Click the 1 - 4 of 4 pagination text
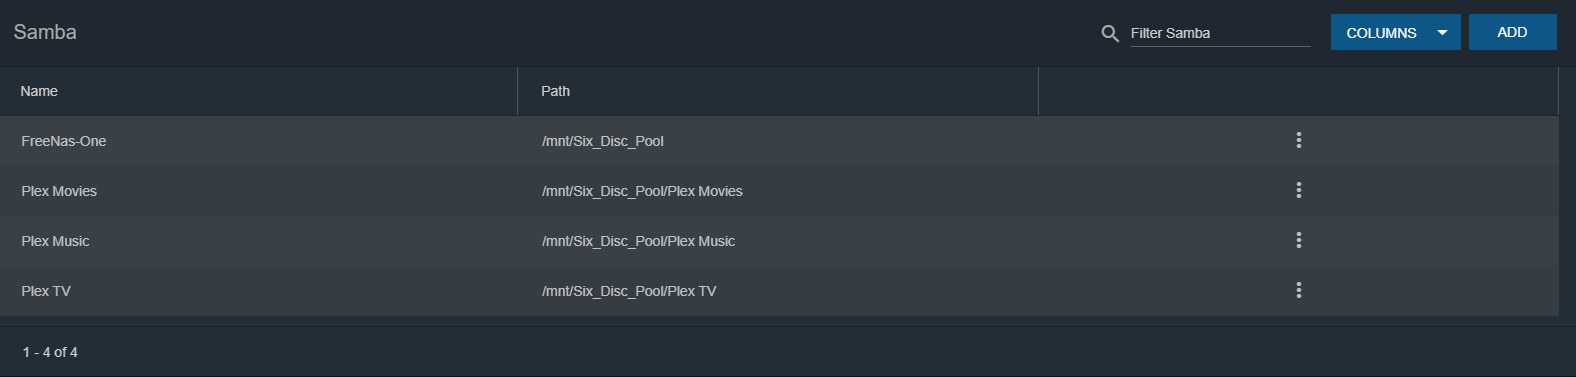This screenshot has height=377, width=1576. [50, 352]
